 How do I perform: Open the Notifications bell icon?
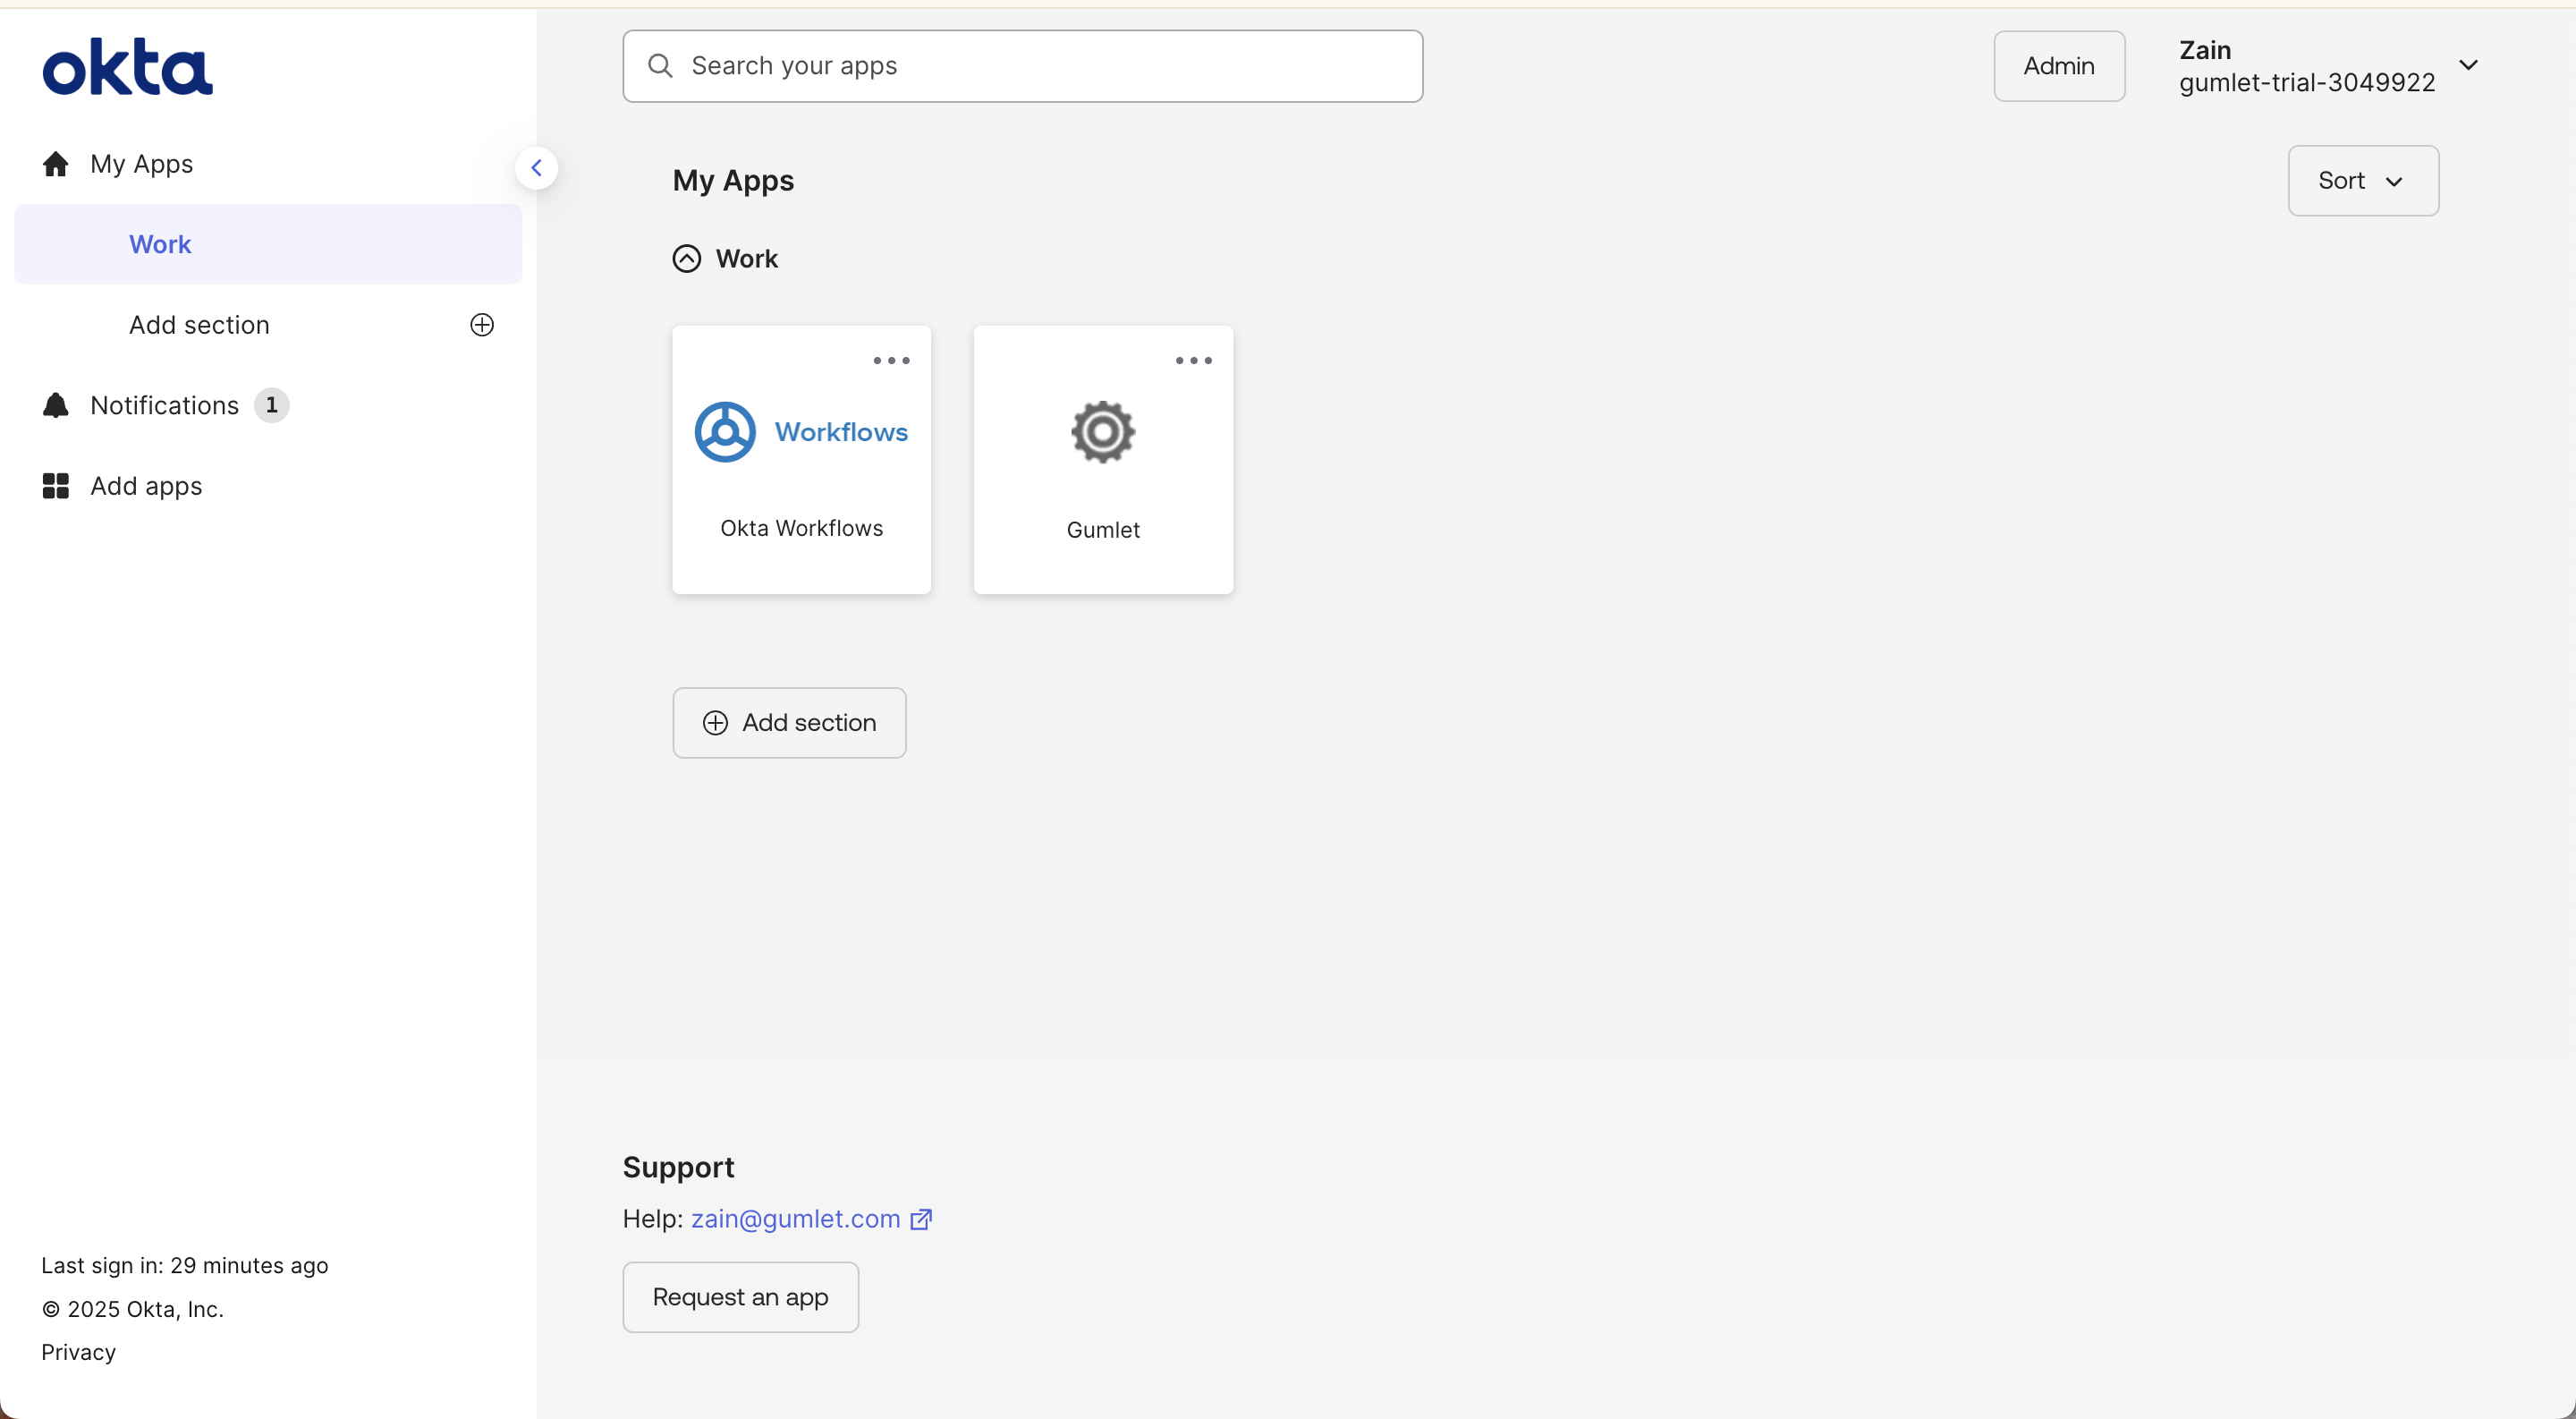coord(56,405)
